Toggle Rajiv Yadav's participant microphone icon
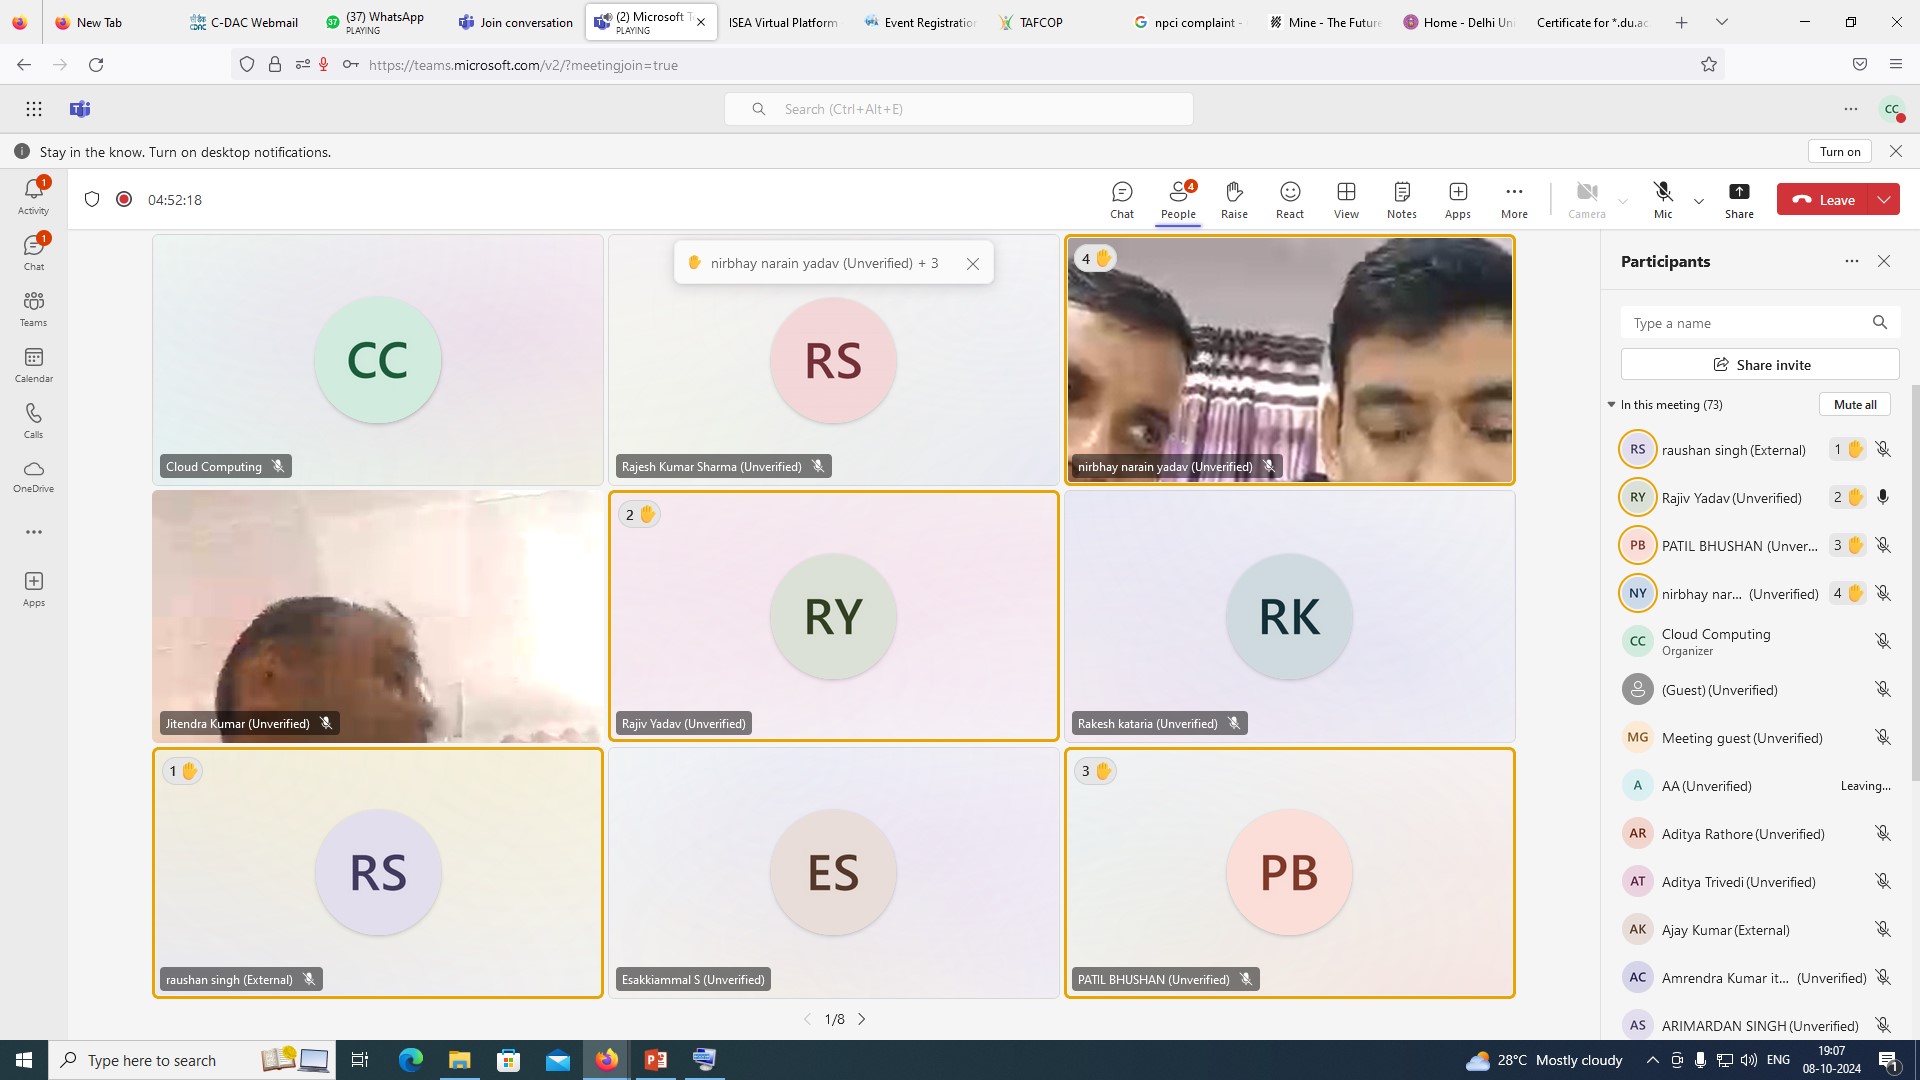1920x1080 pixels. pyautogui.click(x=1883, y=497)
